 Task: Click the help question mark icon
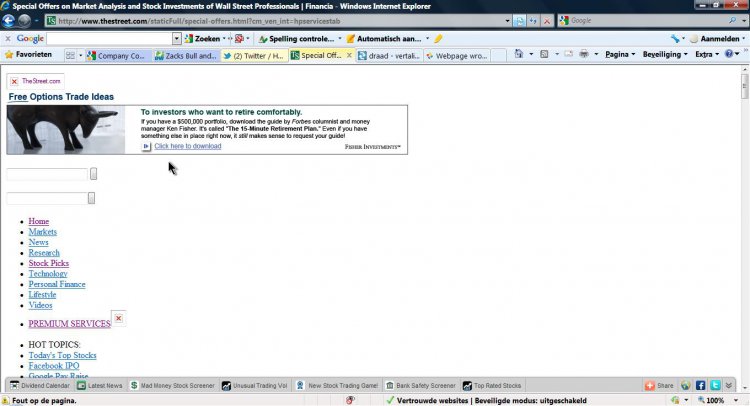tap(728, 54)
